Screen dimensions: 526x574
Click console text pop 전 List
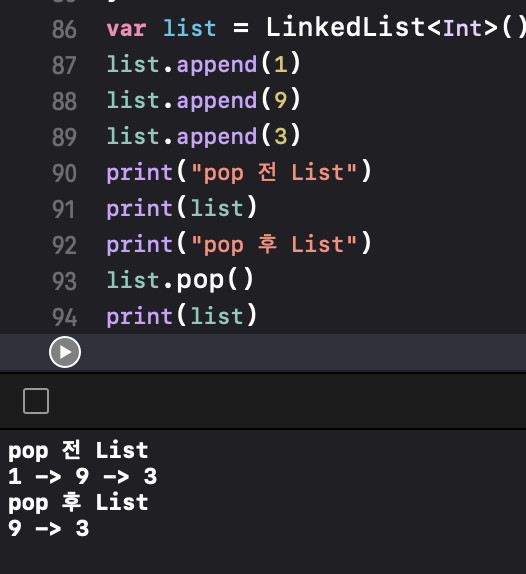(x=78, y=450)
